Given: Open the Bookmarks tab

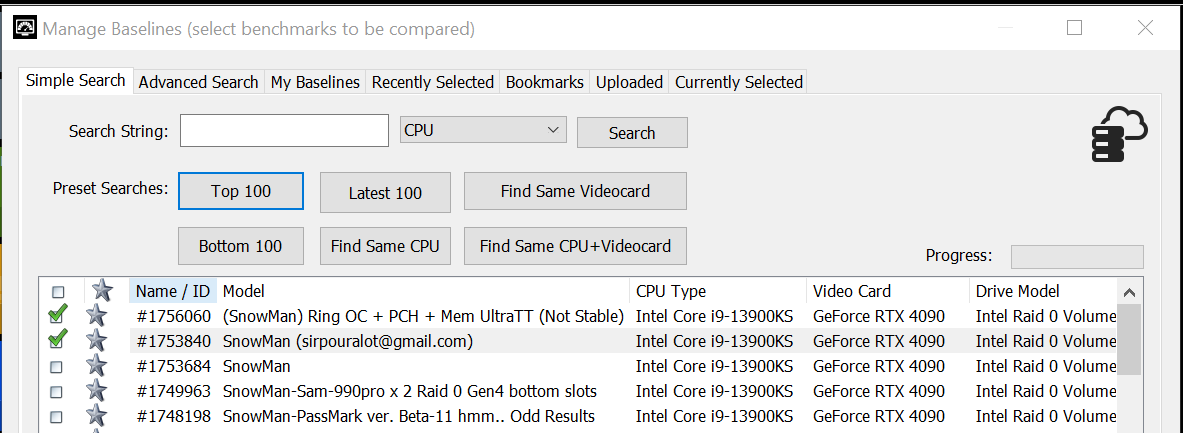Looking at the screenshot, I should [x=545, y=82].
